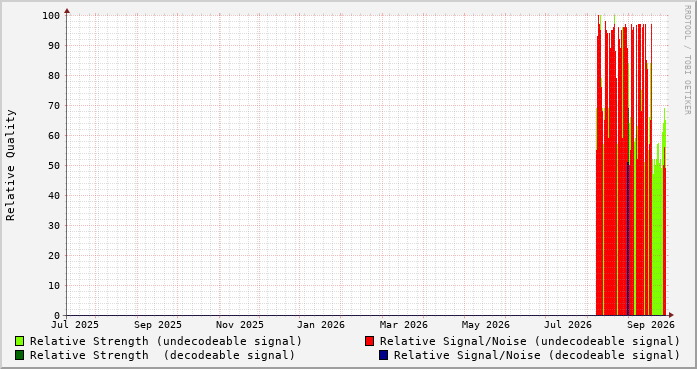The image size is (697, 369).
Task: Click the 100 value on y-axis
Action: (x=51, y=16)
